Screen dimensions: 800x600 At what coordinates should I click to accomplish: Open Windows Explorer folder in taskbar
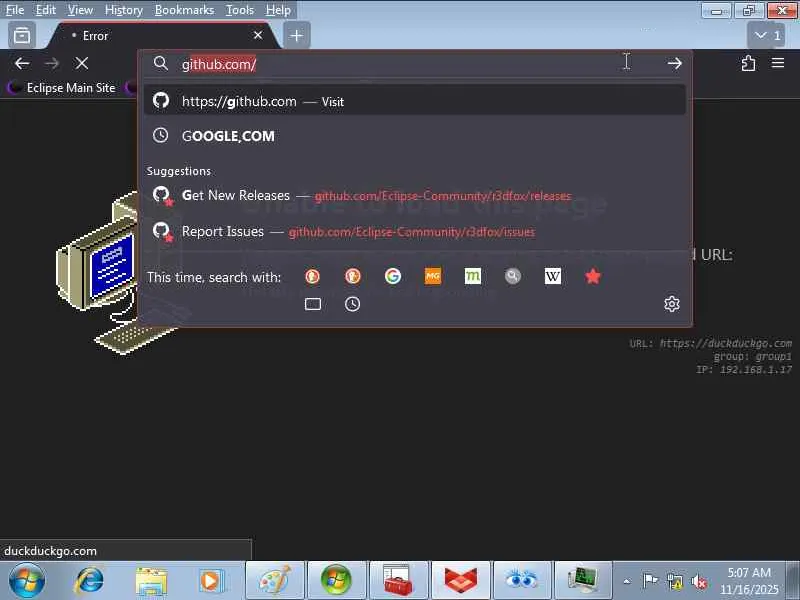coord(151,581)
